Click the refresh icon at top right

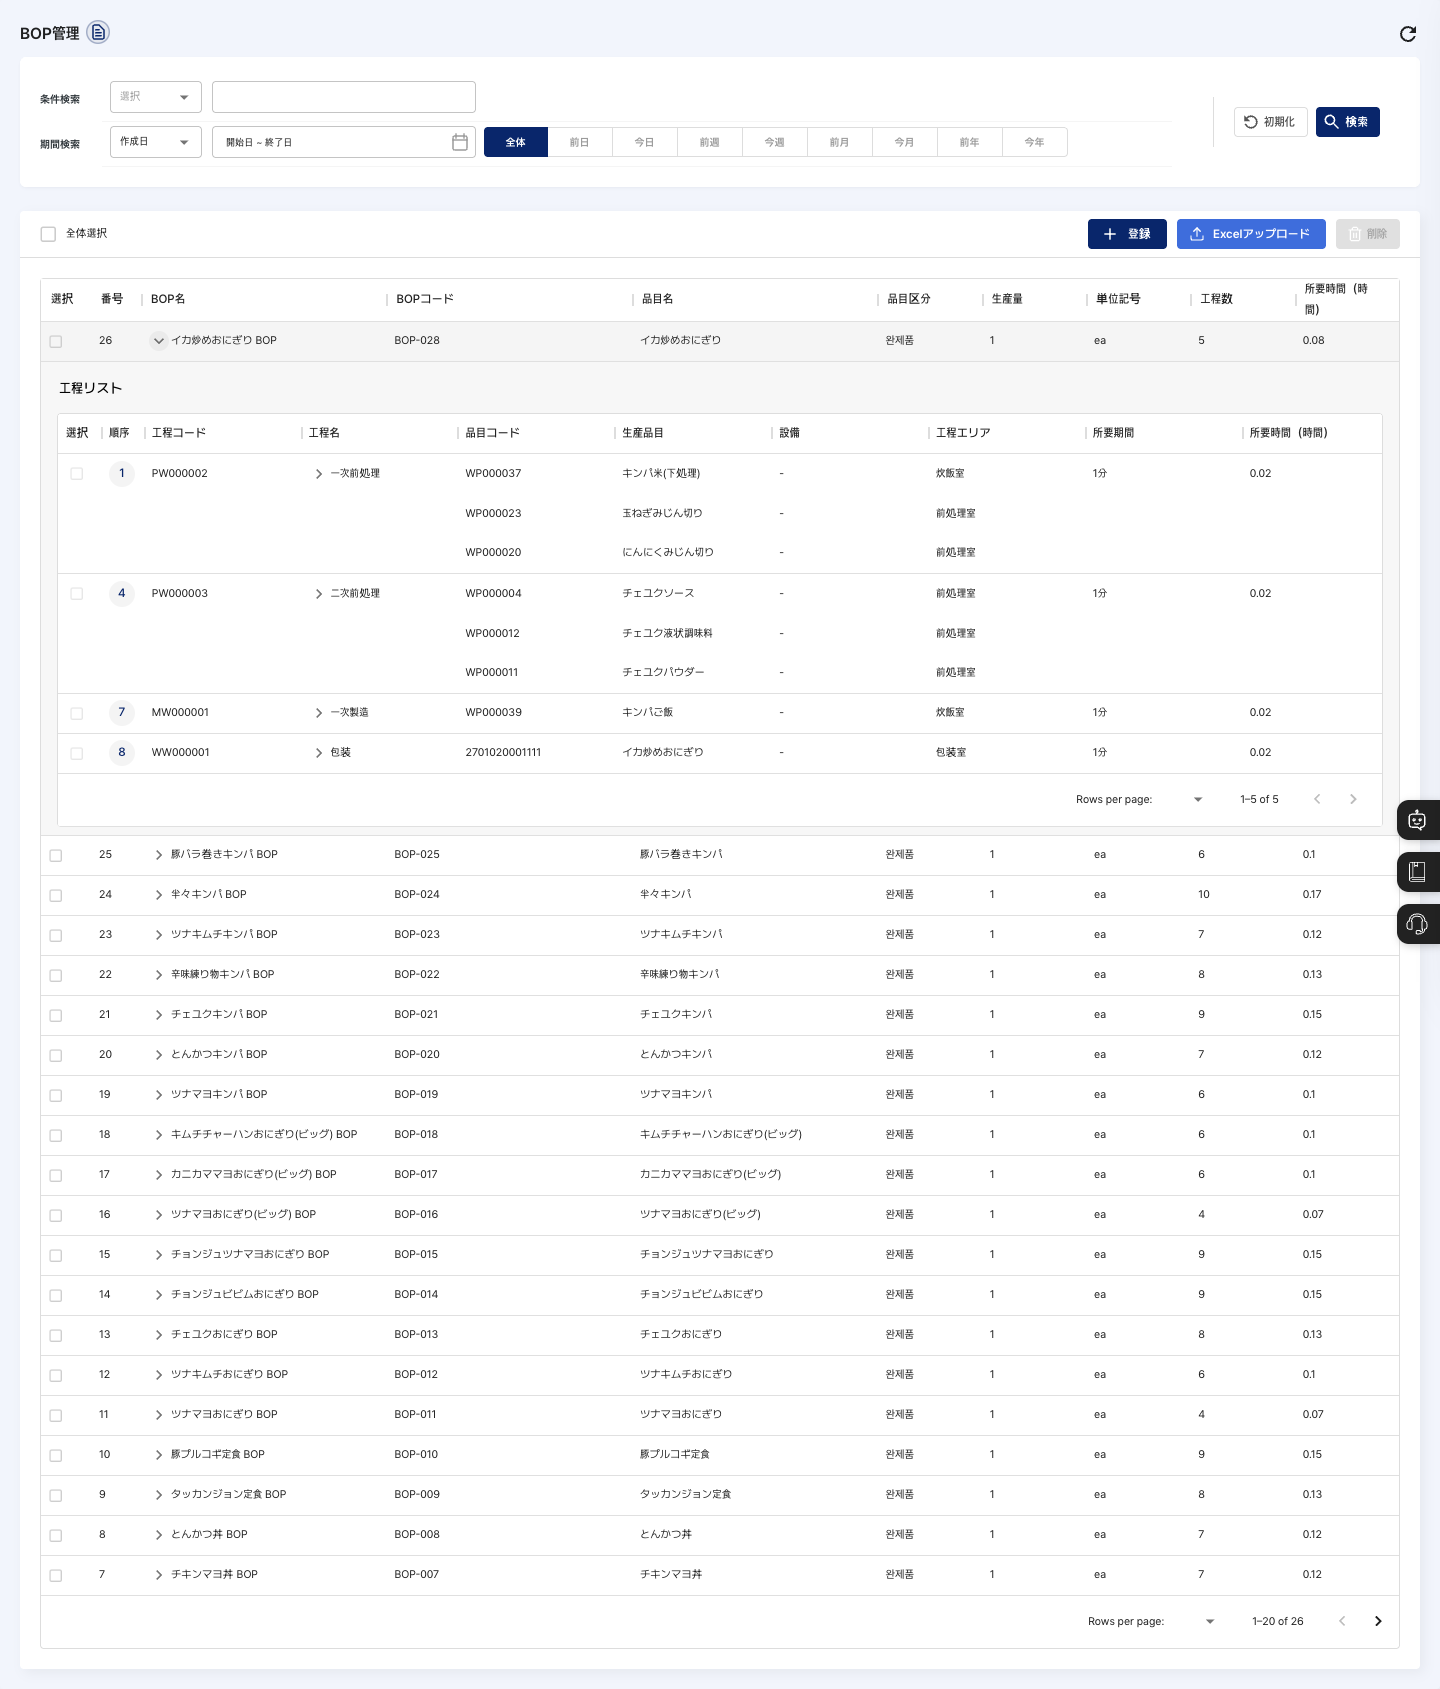[1408, 34]
